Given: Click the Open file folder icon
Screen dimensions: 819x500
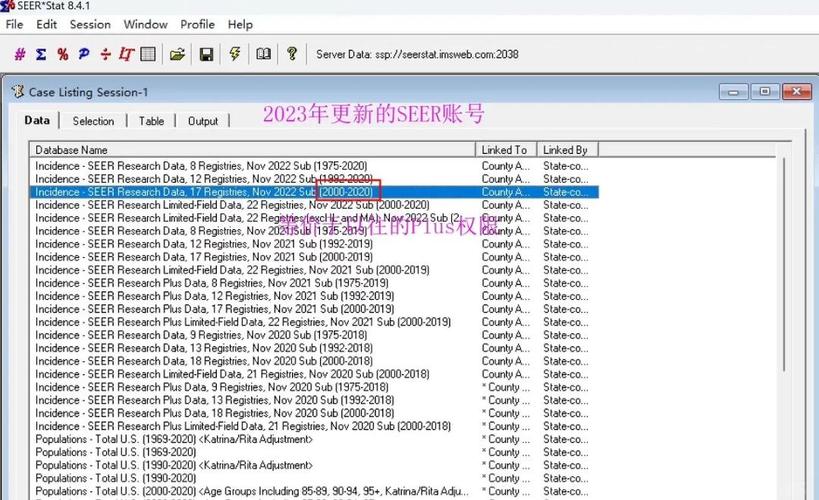Looking at the screenshot, I should click(x=178, y=54).
